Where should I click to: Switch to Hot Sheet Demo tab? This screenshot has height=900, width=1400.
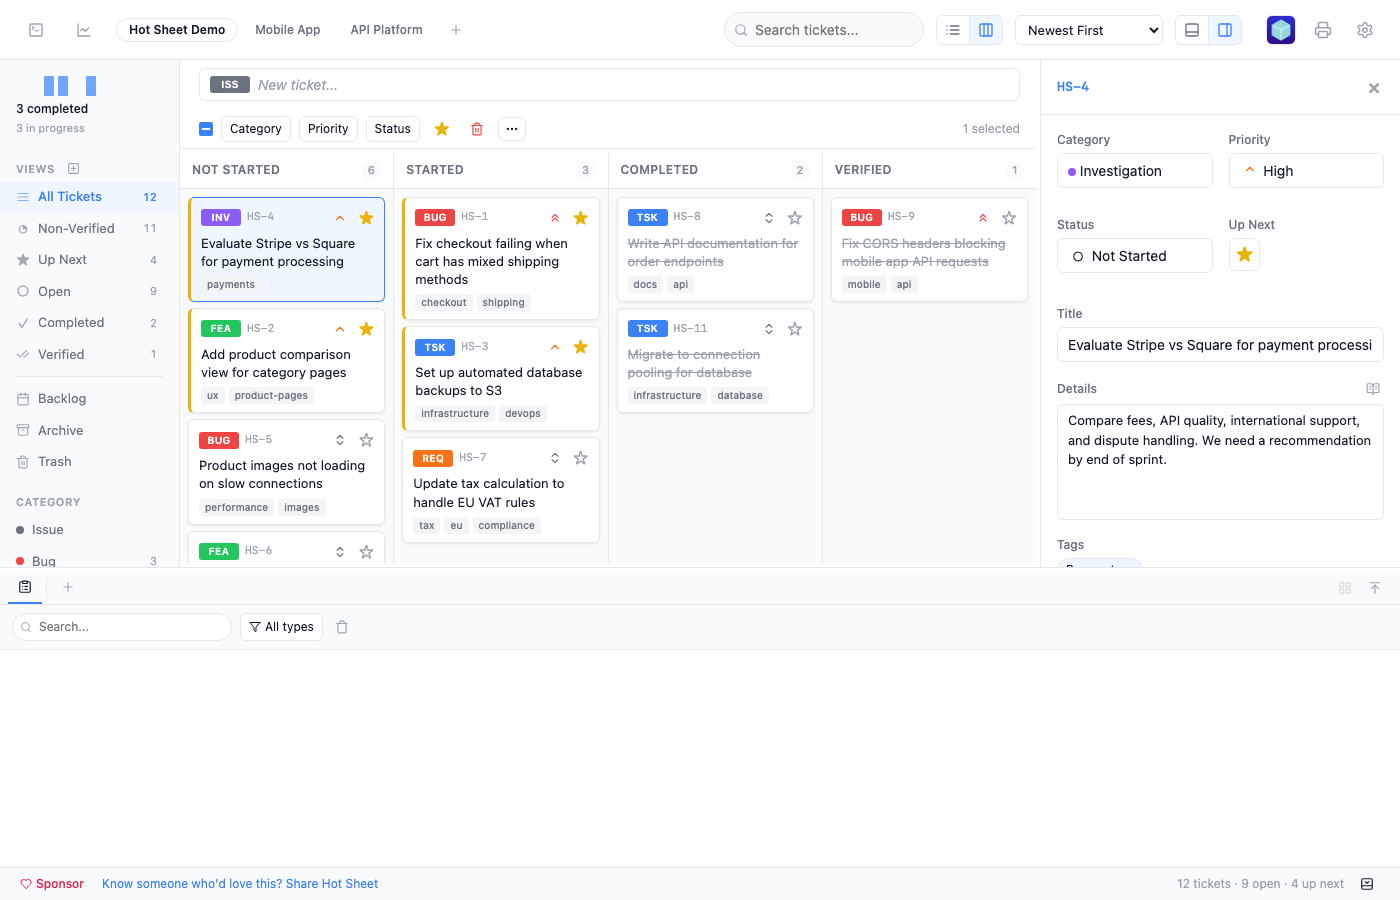[177, 30]
